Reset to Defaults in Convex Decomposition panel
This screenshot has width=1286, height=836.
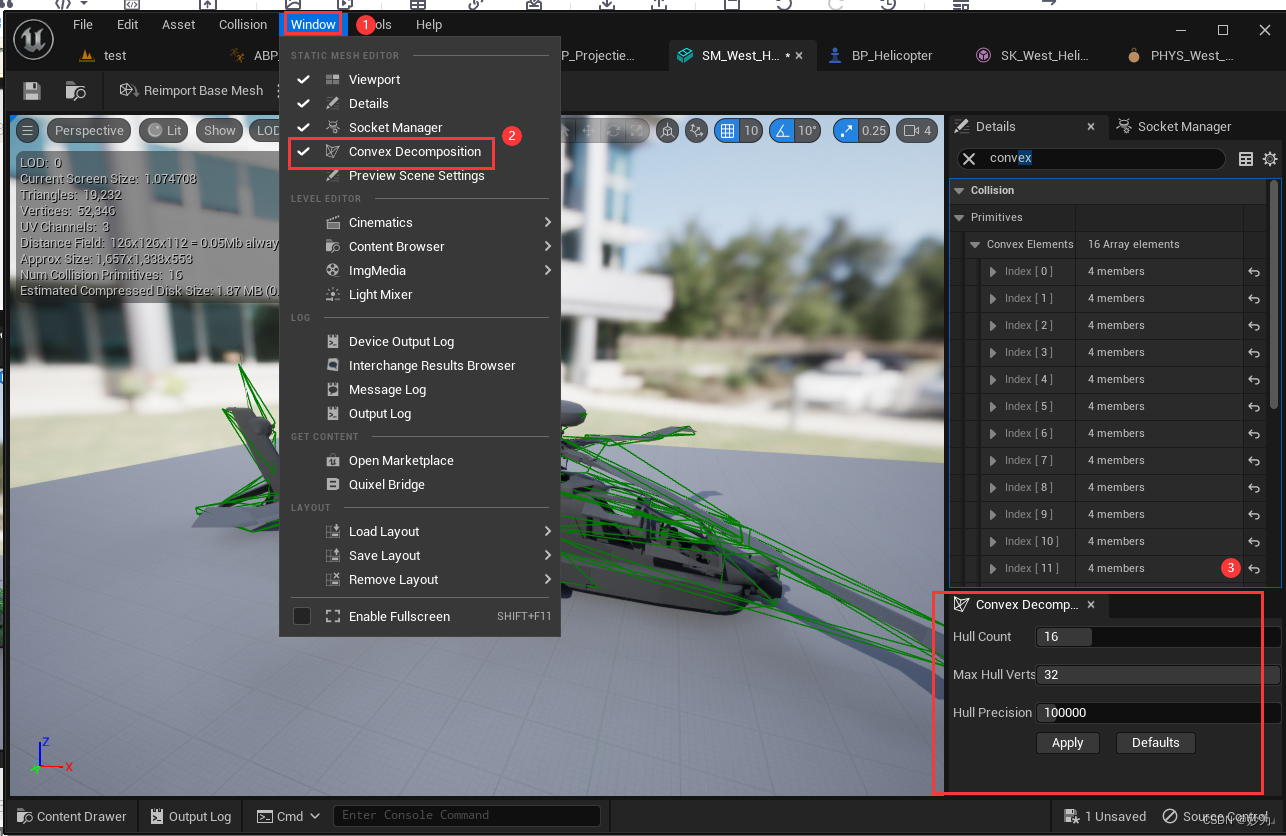tap(1155, 743)
